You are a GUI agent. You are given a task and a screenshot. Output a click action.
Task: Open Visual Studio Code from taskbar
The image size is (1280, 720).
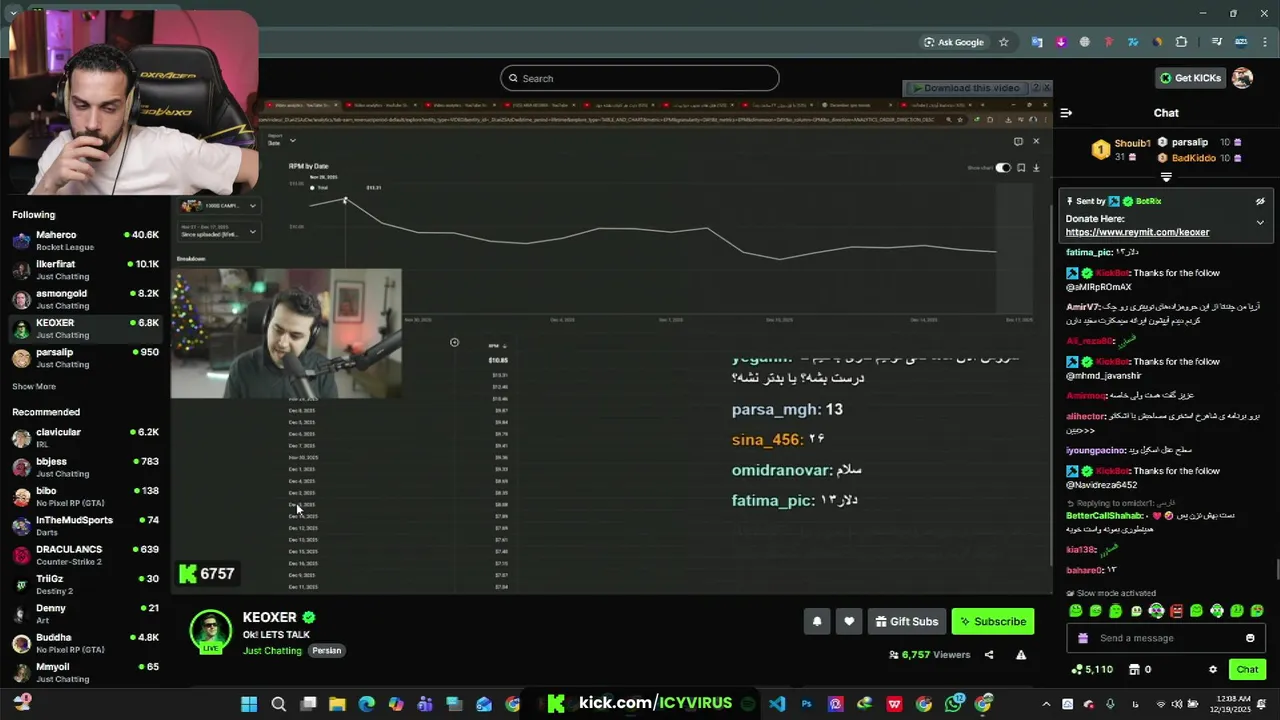point(777,704)
